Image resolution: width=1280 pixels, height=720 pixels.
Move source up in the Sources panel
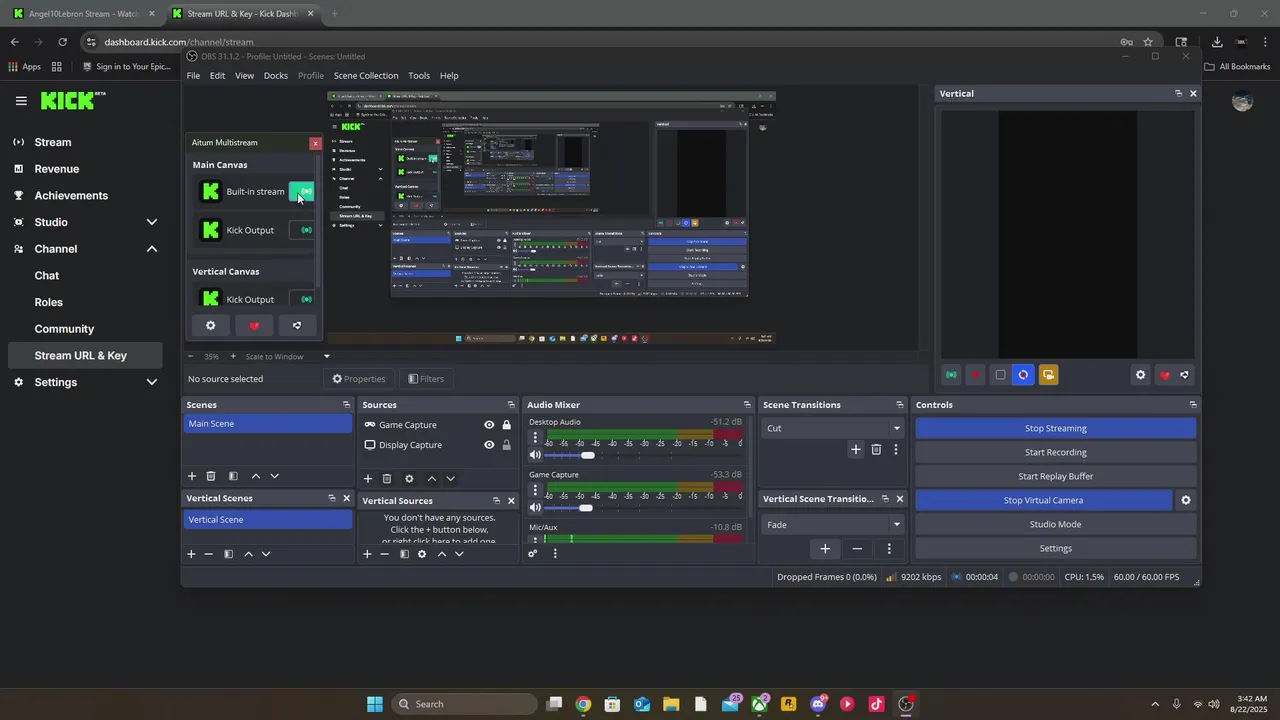[432, 479]
